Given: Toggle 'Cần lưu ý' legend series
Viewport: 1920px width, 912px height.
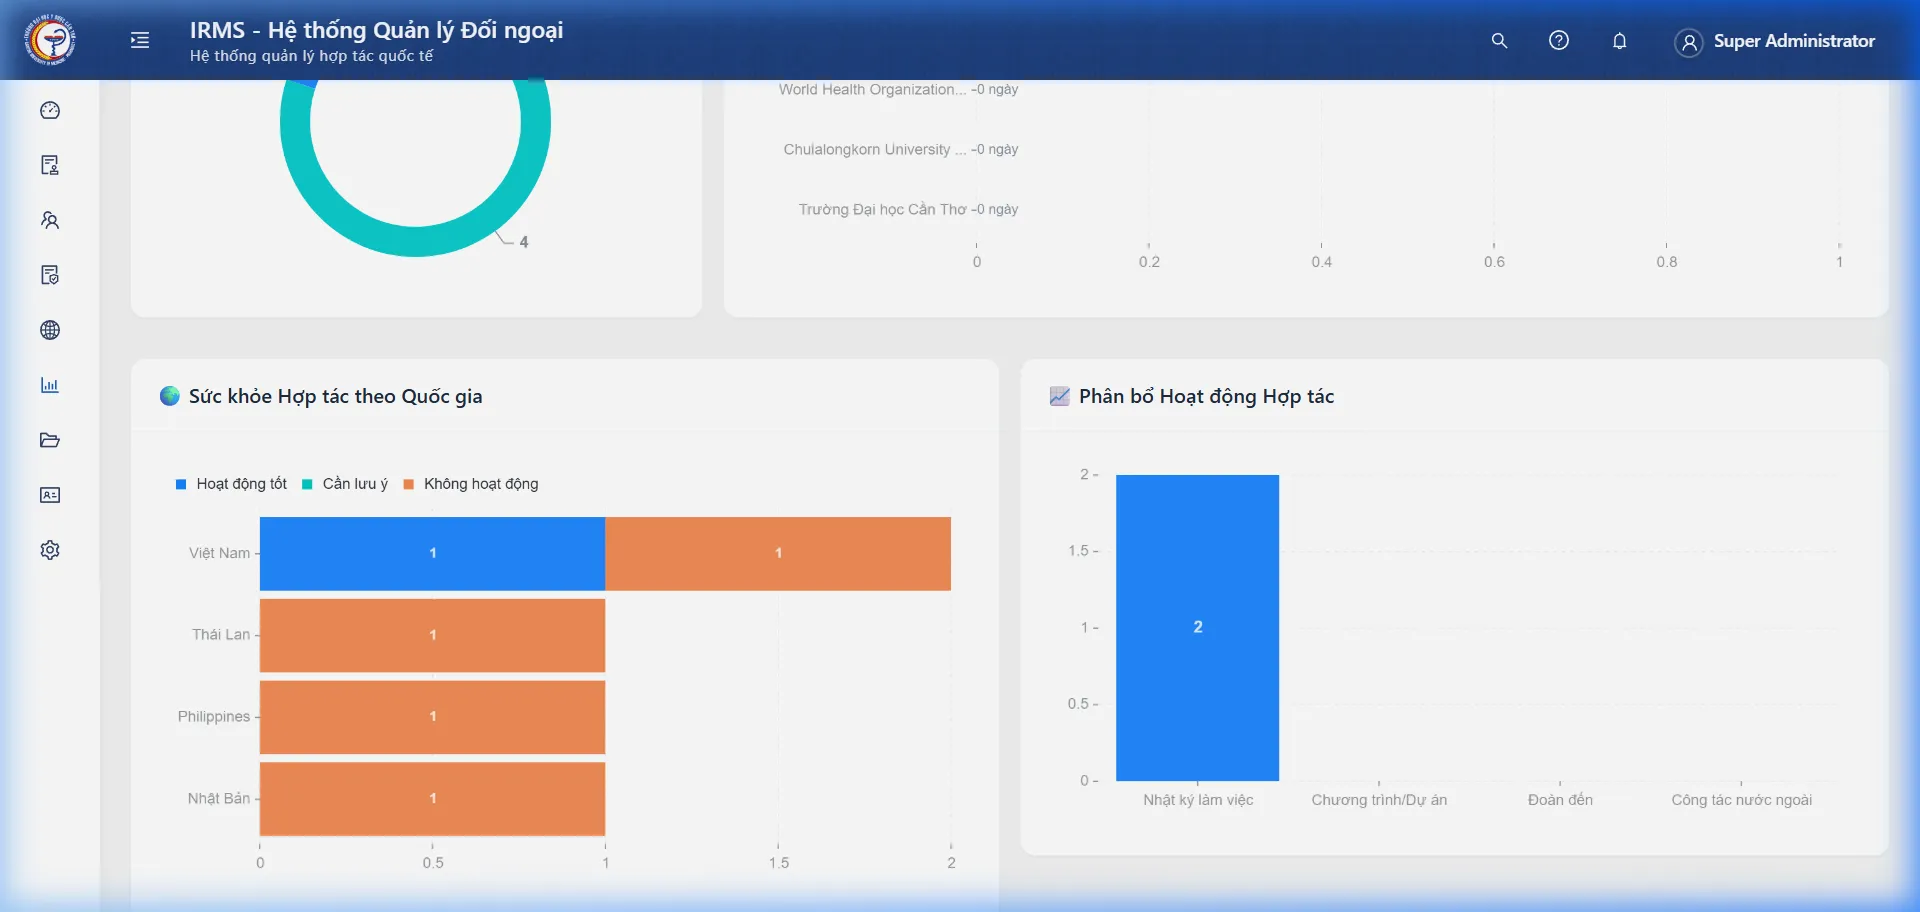Looking at the screenshot, I should point(346,484).
